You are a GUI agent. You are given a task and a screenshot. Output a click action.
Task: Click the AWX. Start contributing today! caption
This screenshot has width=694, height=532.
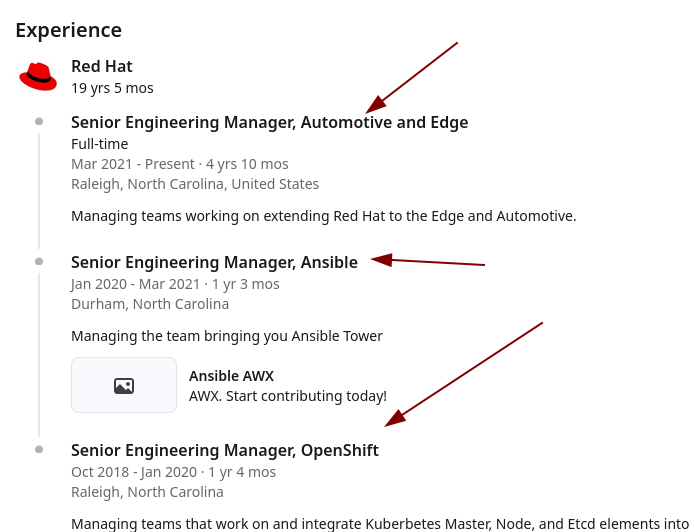[287, 396]
